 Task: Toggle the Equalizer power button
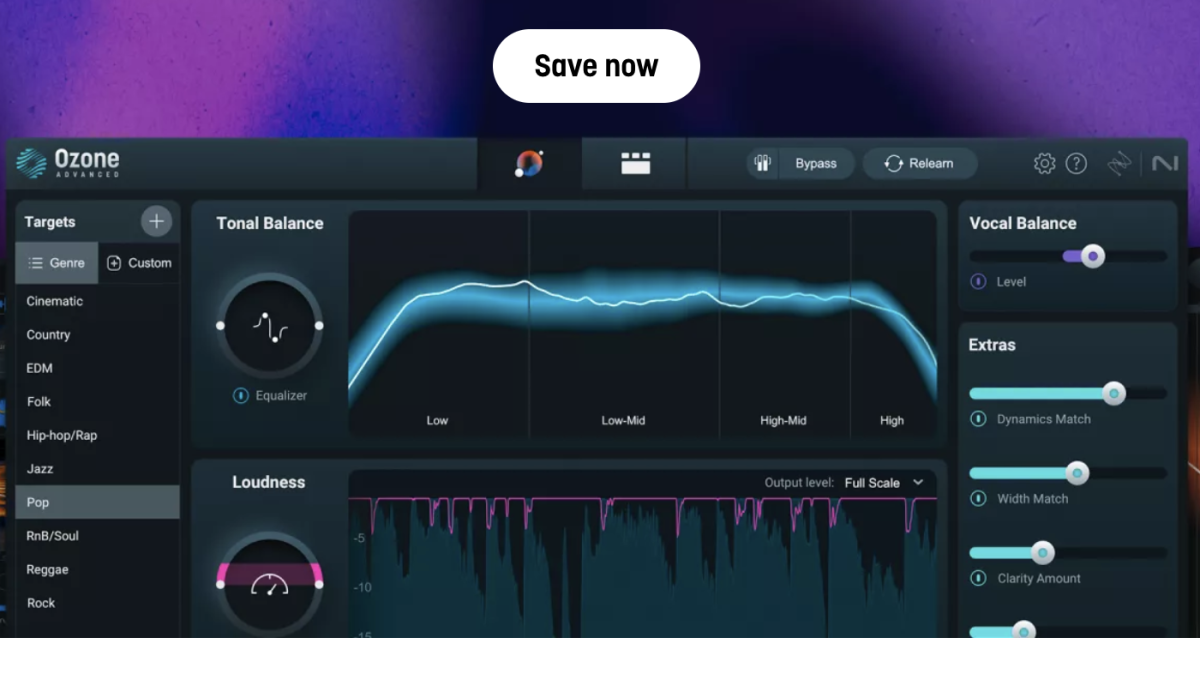(240, 396)
